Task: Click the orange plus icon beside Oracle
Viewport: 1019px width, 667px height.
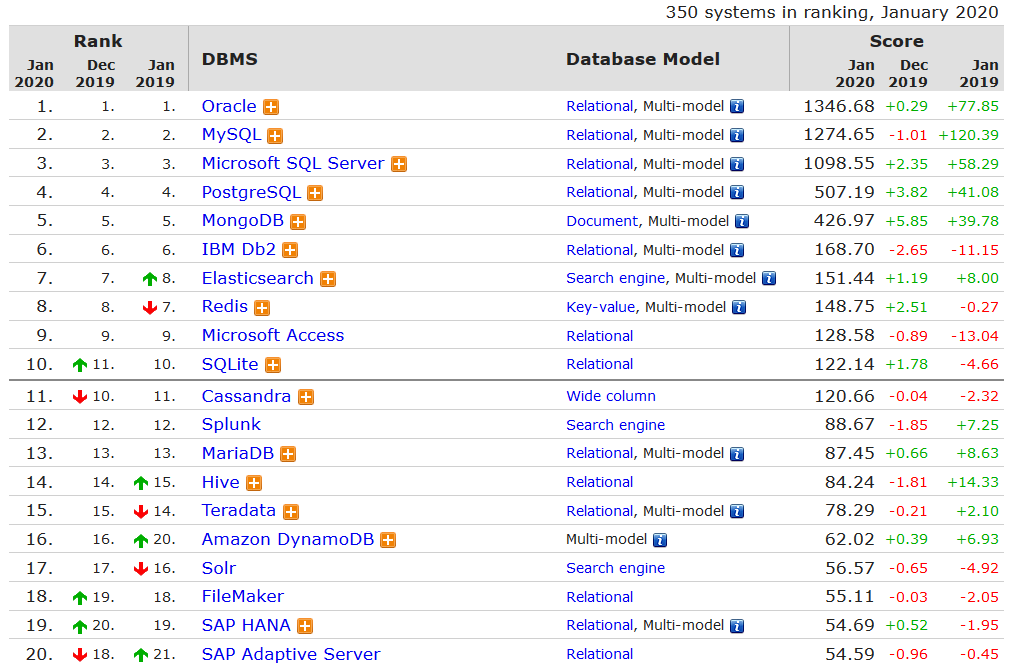Action: [x=271, y=107]
